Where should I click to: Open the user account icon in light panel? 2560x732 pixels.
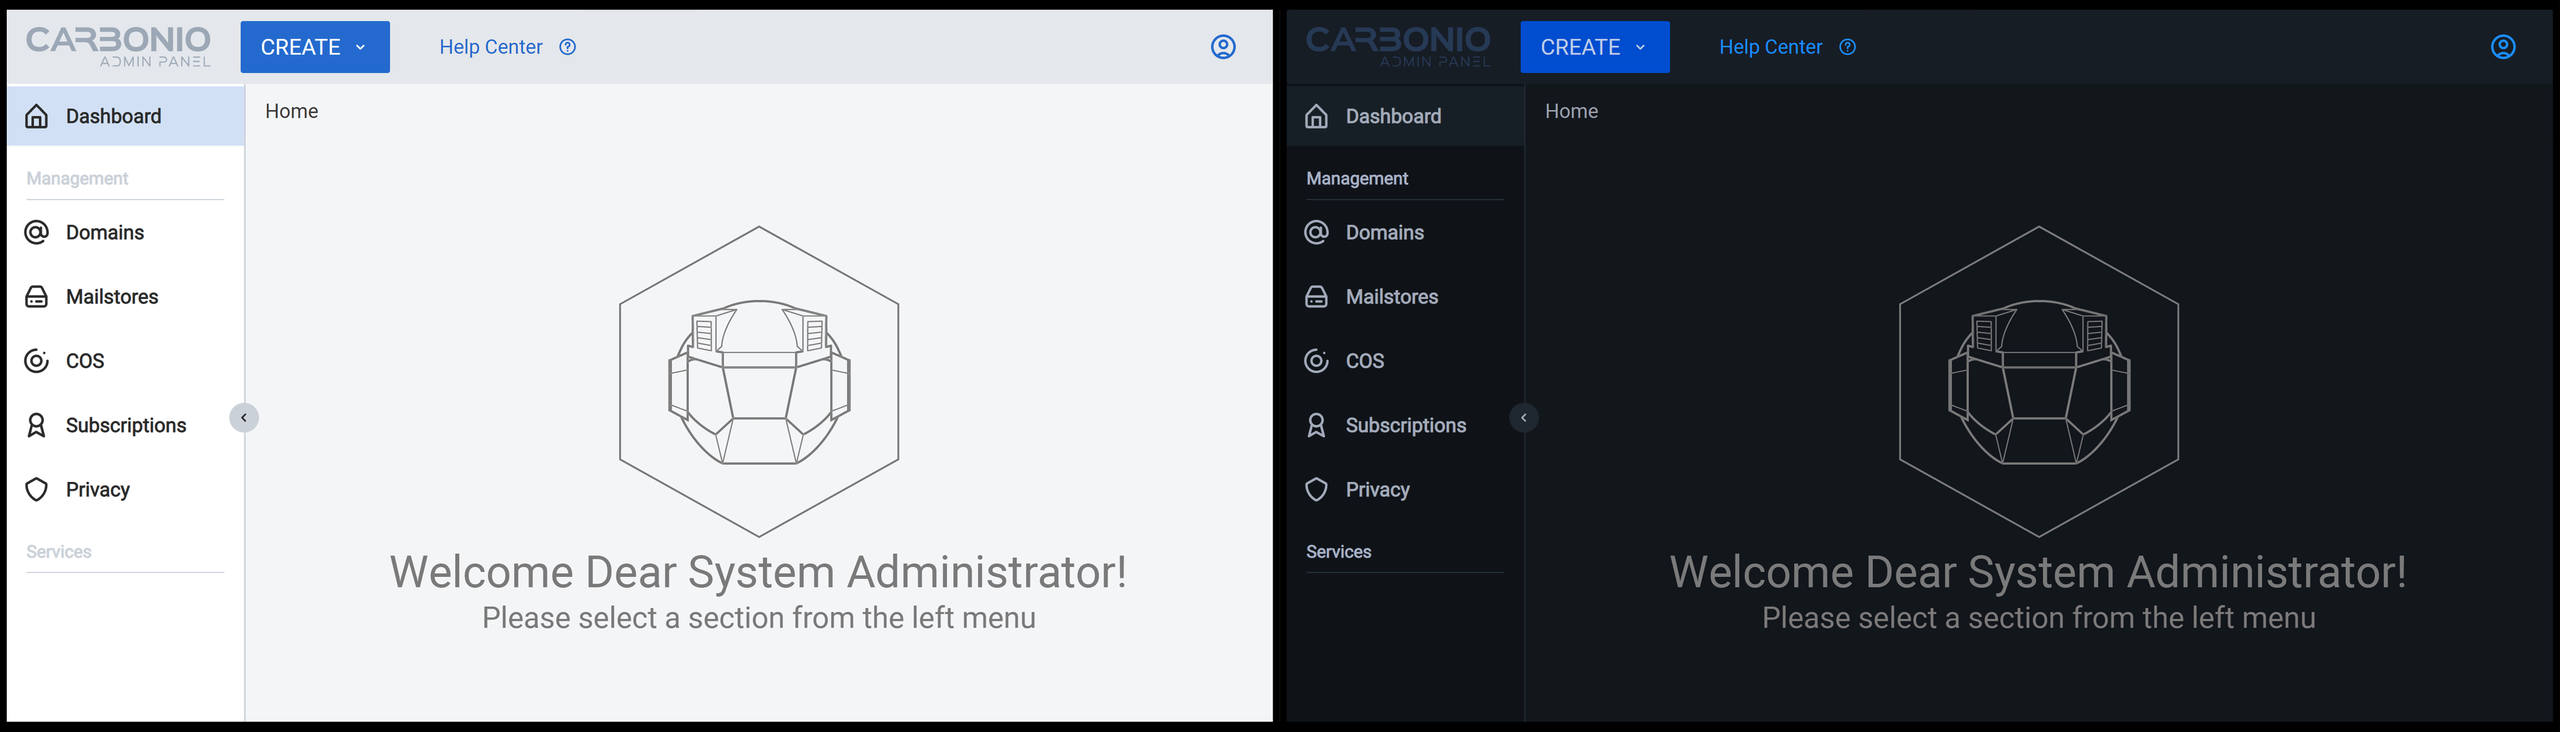click(1223, 47)
